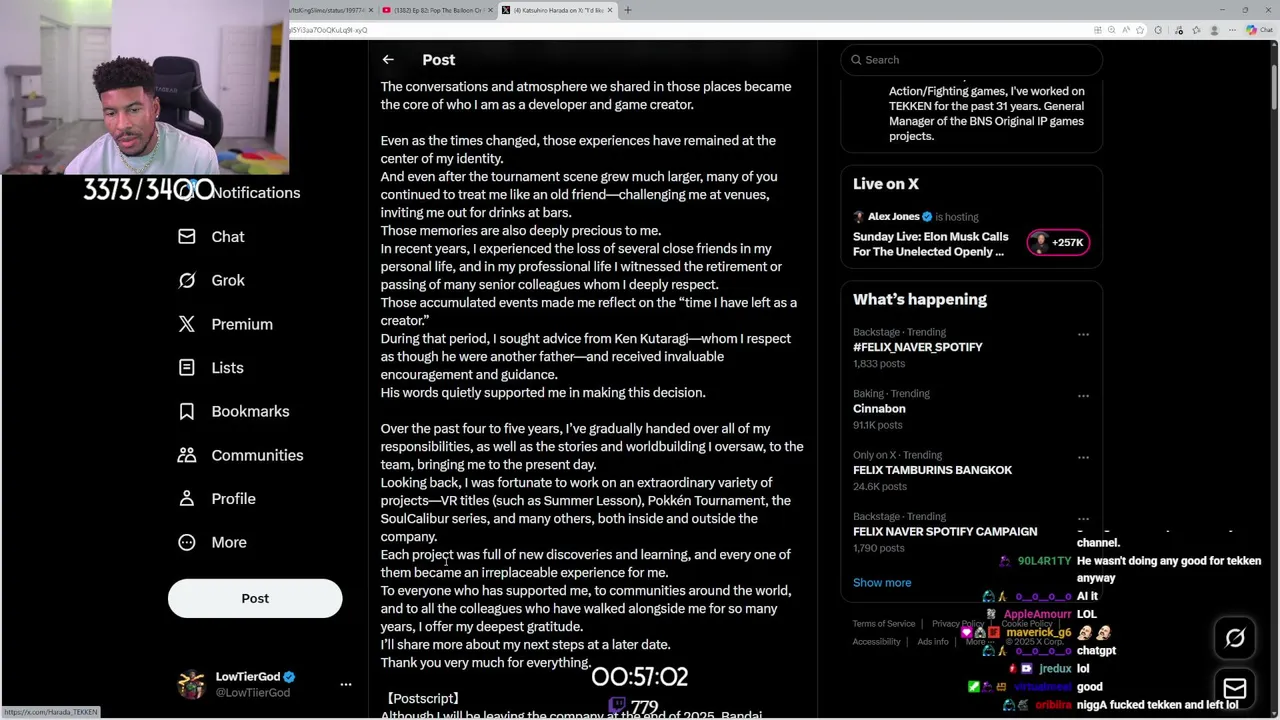1280x720 pixels.
Task: Click the '1,833 posts' count
Action: coord(879,364)
